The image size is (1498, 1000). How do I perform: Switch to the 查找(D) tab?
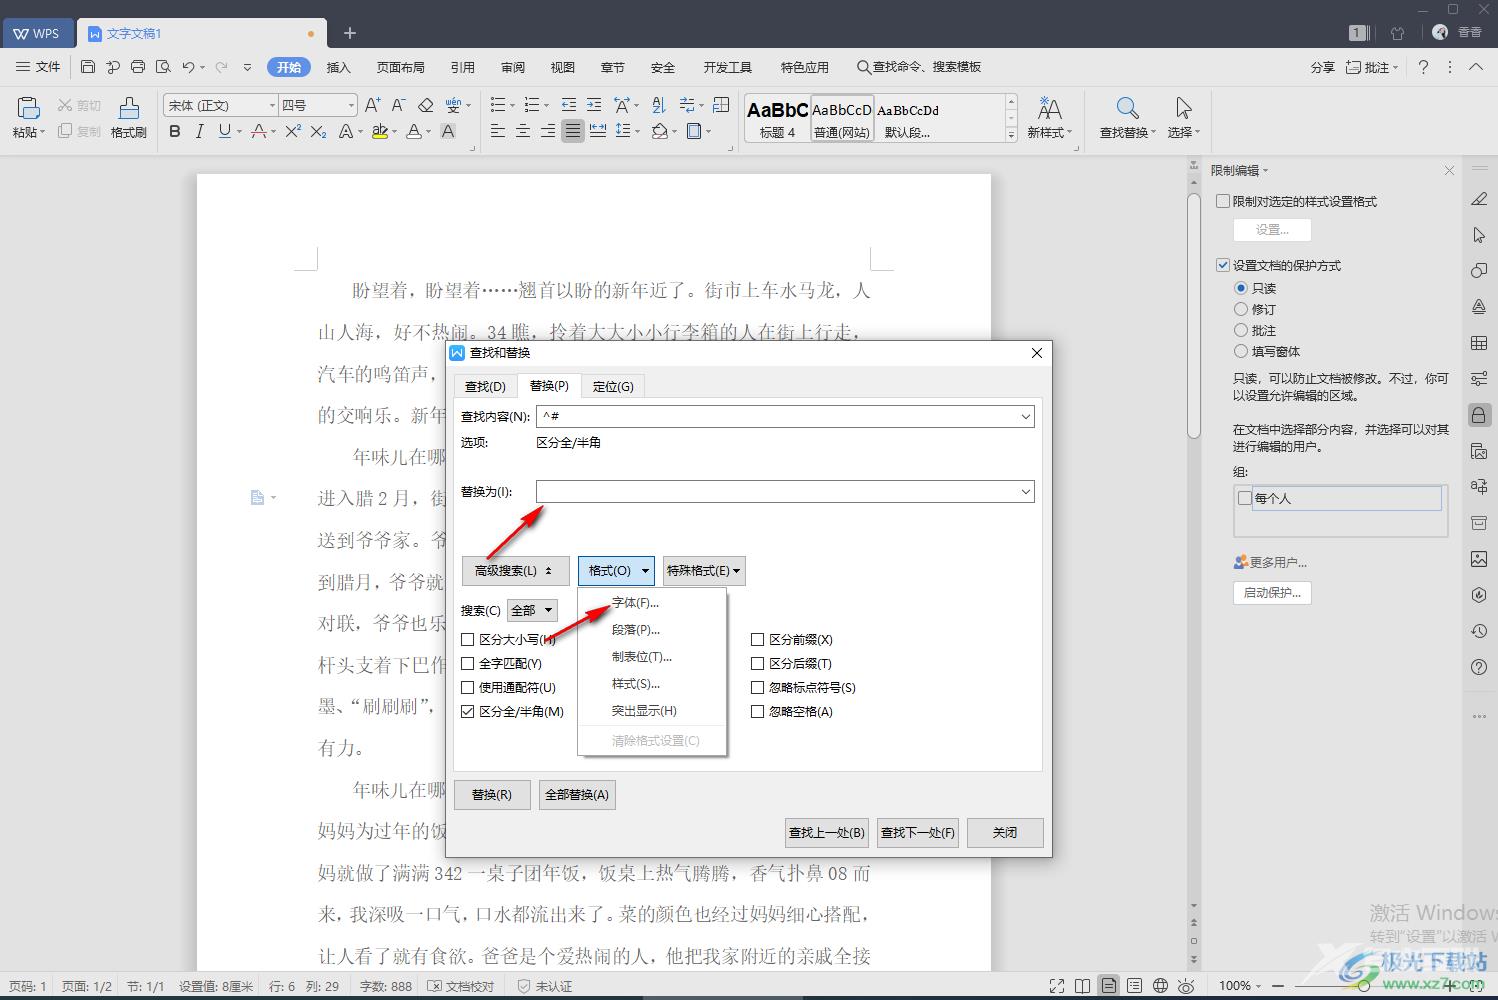(x=485, y=387)
